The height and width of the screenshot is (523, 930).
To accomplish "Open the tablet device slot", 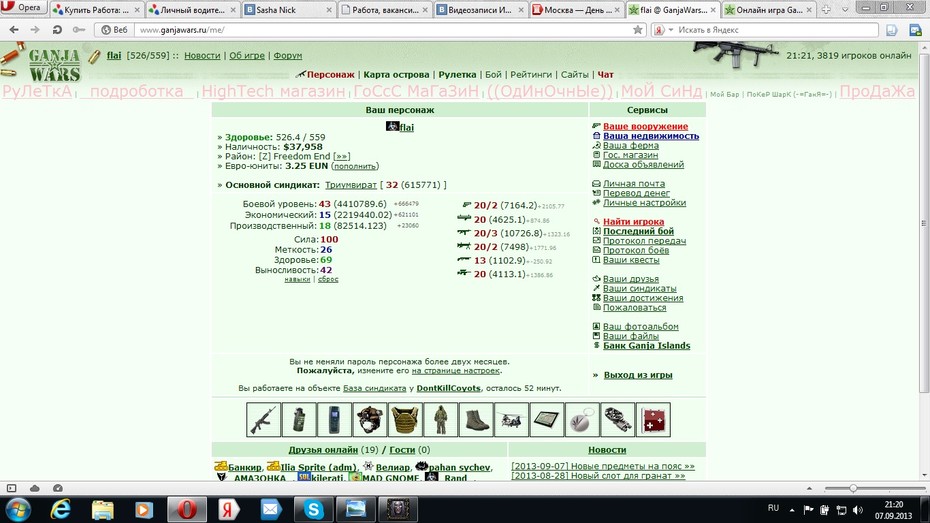I will pos(547,420).
